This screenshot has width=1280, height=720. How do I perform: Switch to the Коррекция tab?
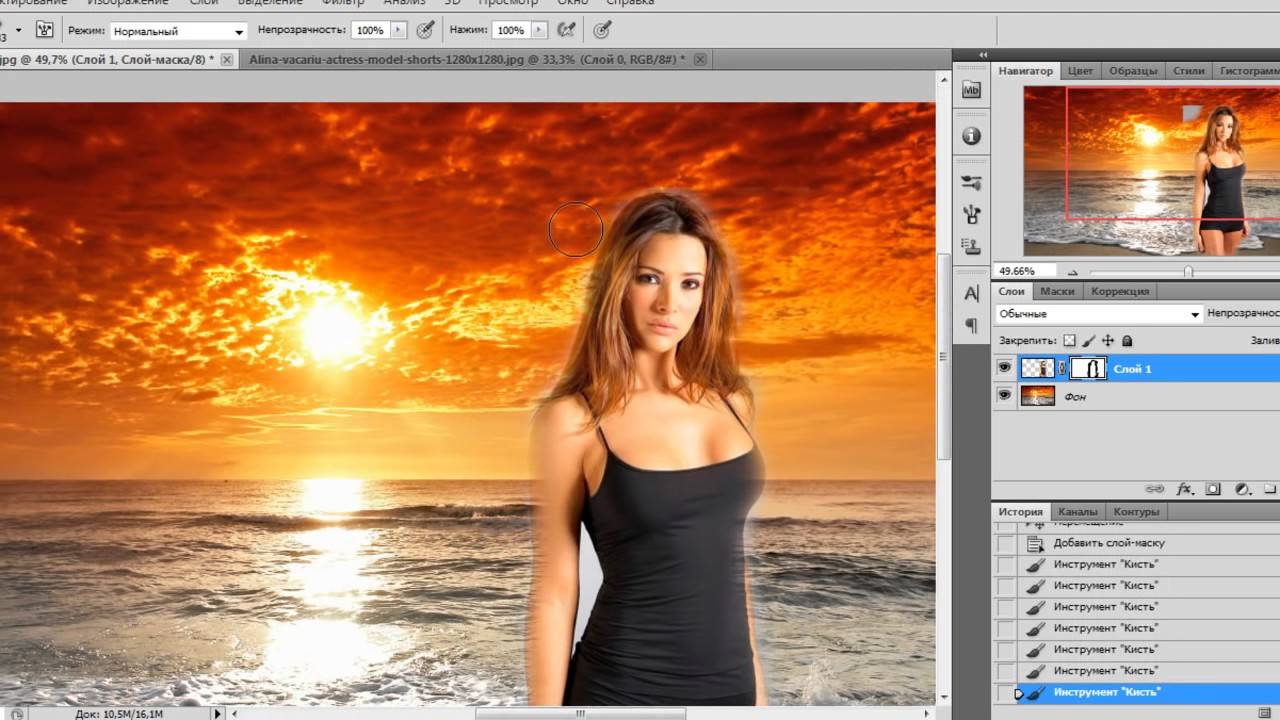point(1120,291)
